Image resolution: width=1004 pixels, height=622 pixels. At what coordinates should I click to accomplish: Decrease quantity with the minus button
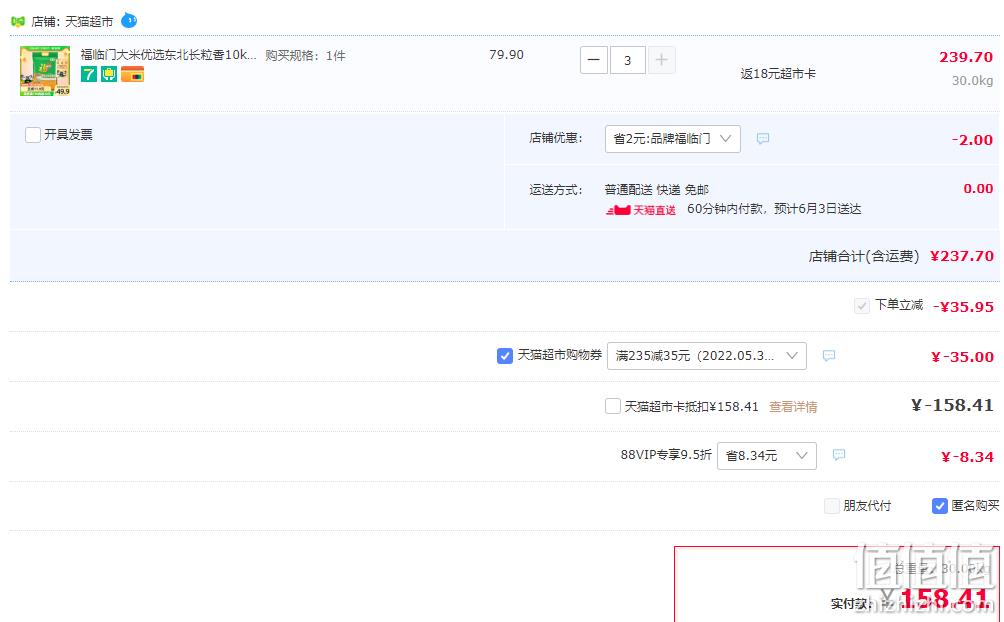(x=594, y=60)
